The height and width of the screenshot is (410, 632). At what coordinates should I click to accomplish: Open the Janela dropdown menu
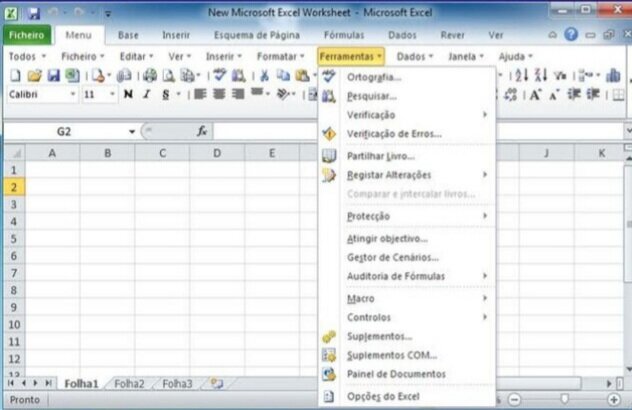click(466, 56)
